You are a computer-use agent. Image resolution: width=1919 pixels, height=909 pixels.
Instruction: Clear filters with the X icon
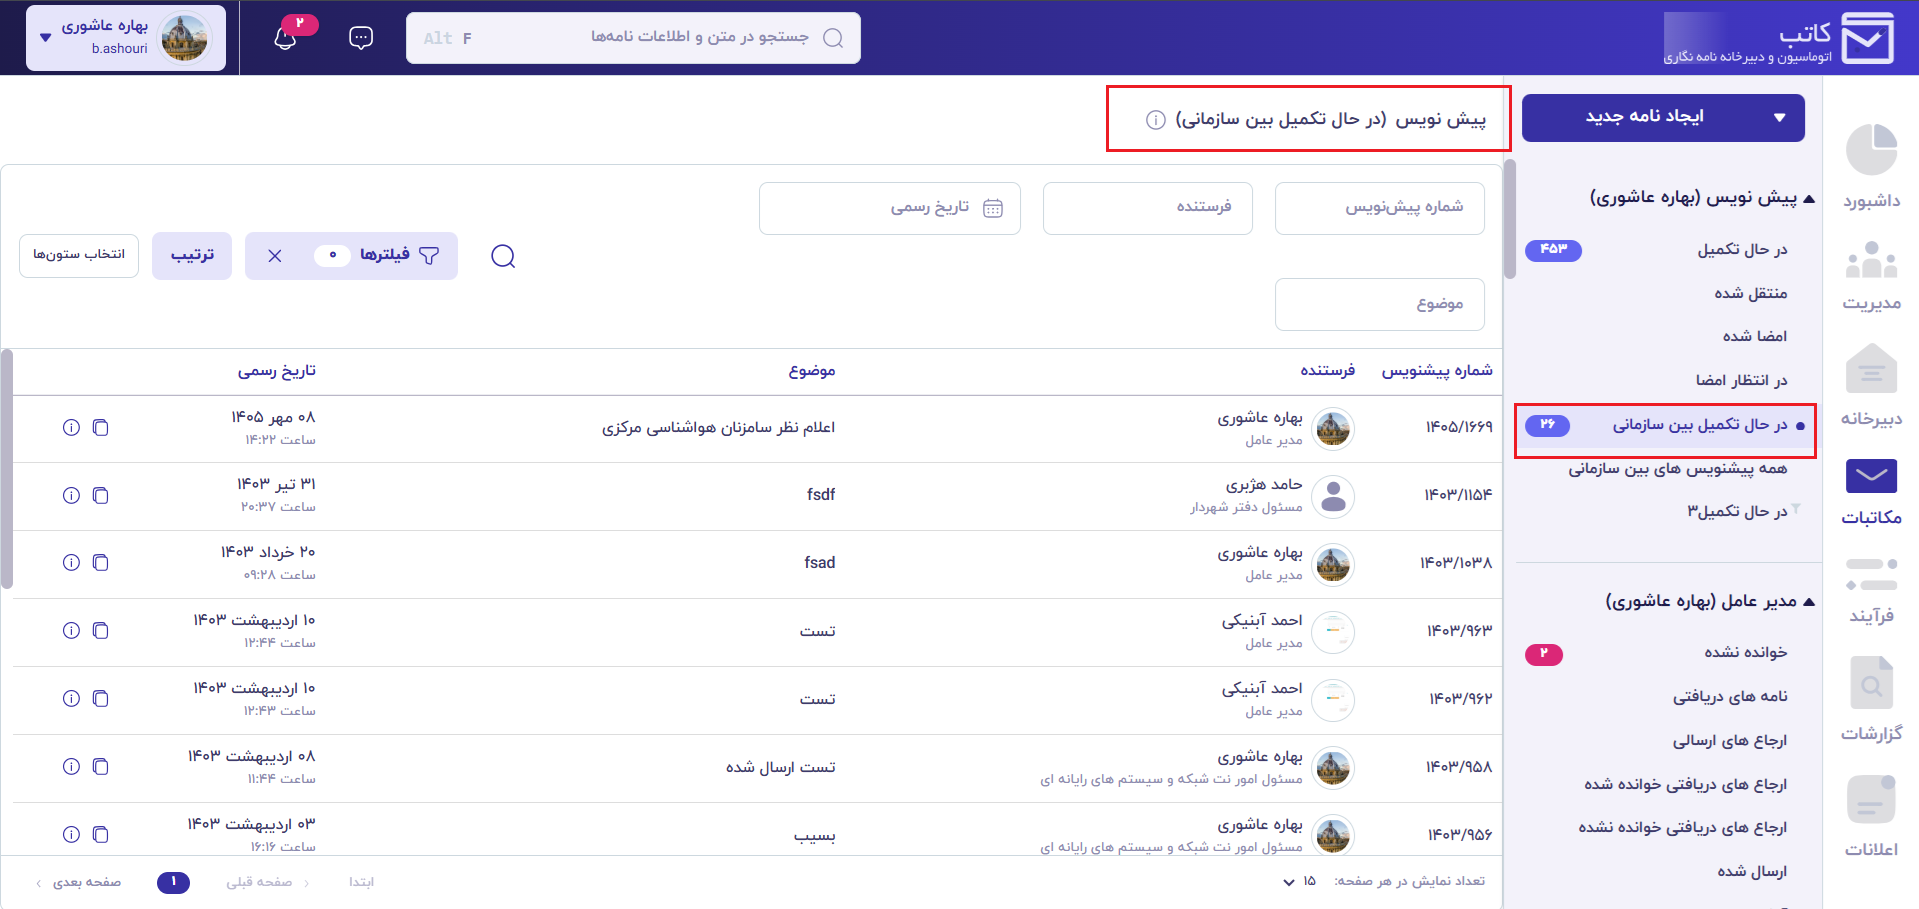(x=275, y=256)
